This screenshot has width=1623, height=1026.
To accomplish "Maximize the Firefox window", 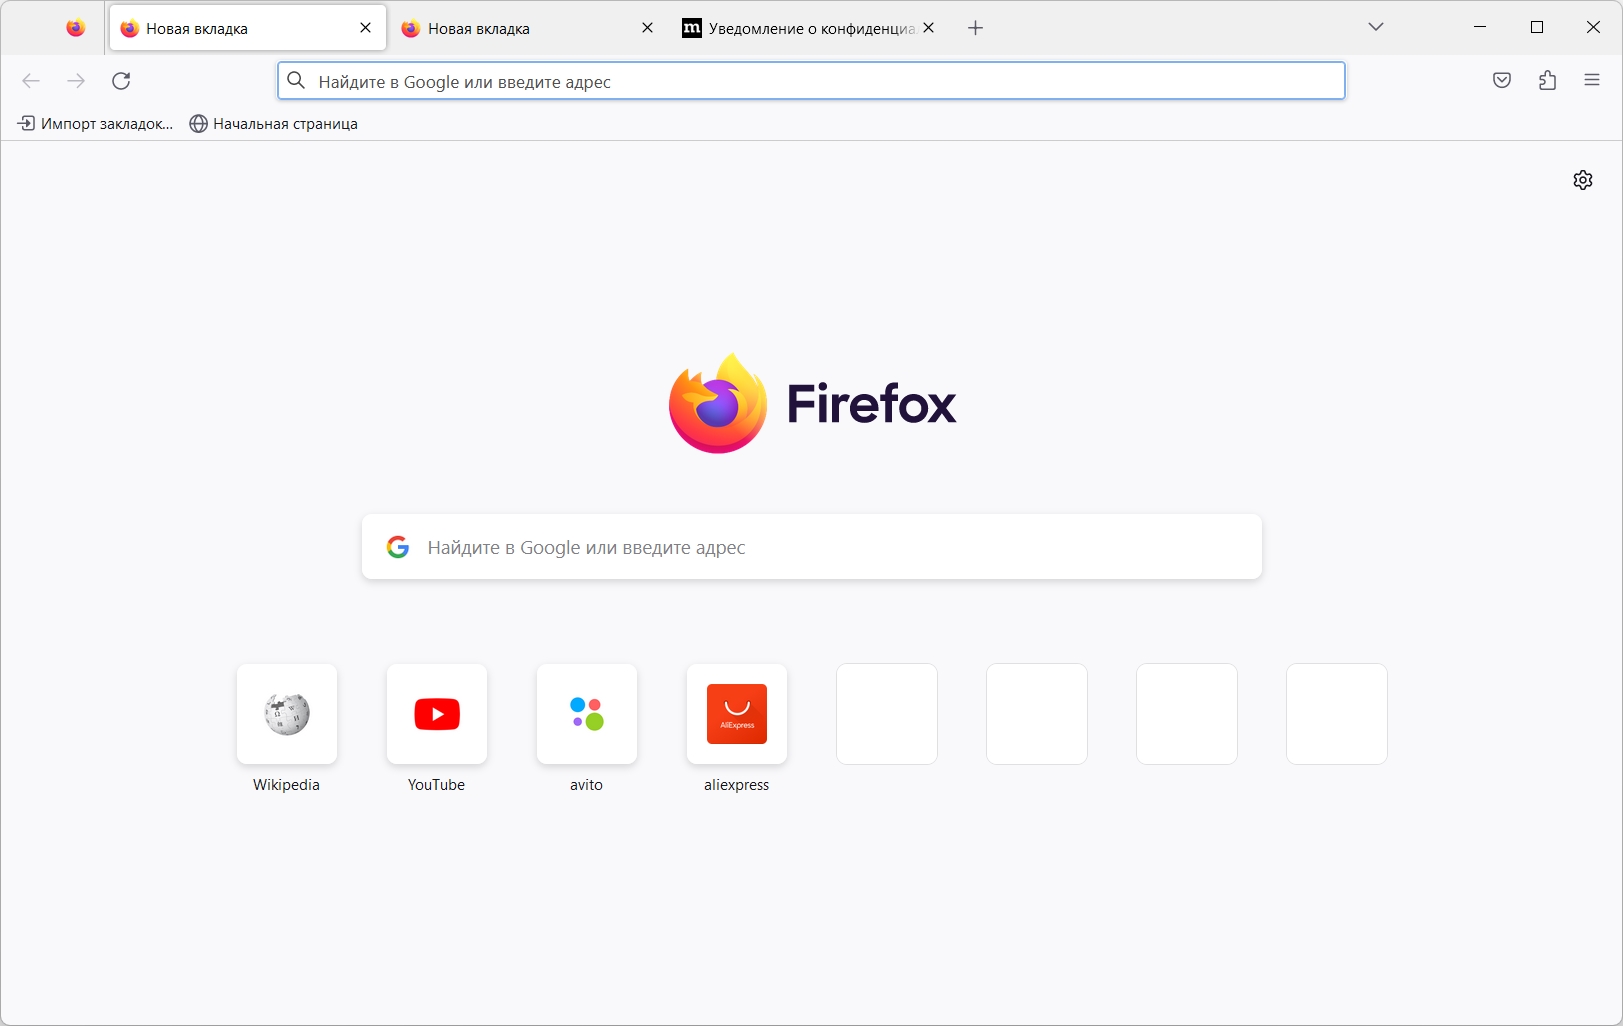I will (x=1537, y=28).
